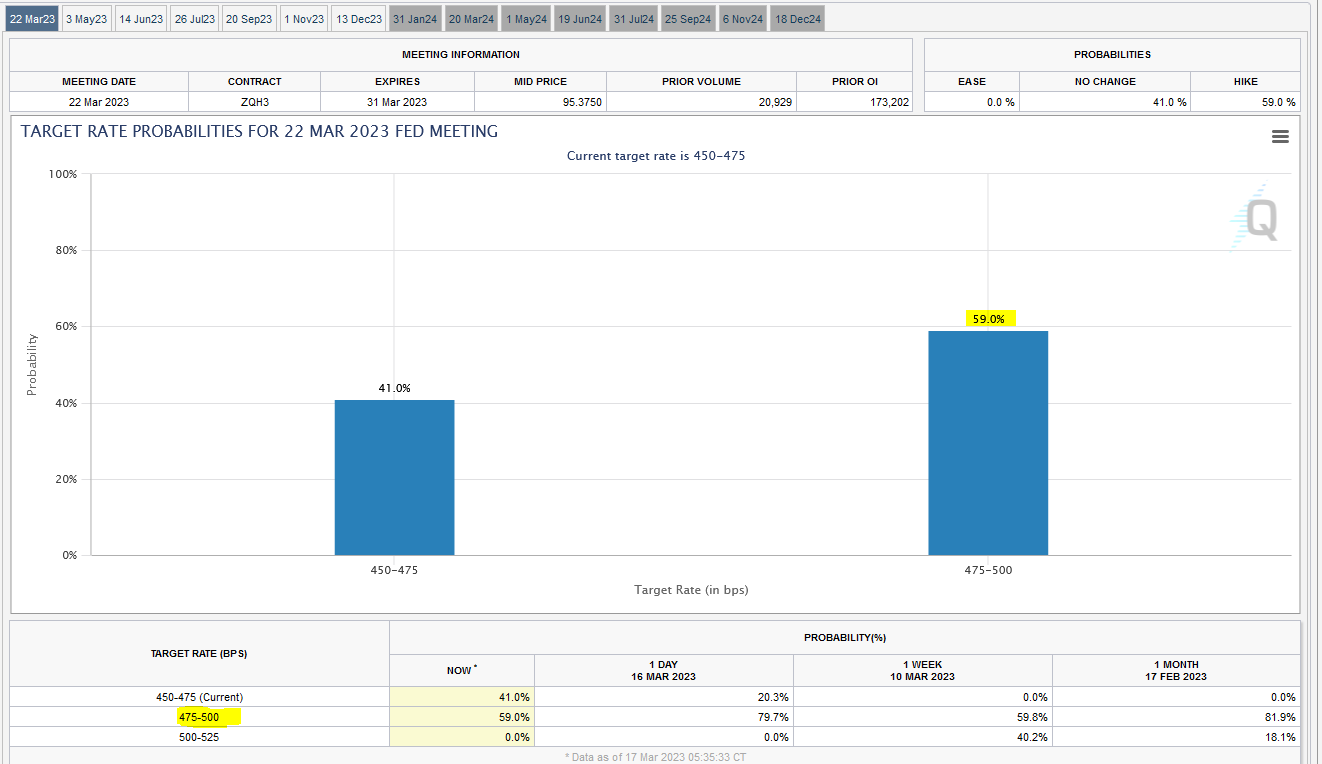Click the CONTRACT column header
This screenshot has width=1322, height=764.
[x=255, y=81]
